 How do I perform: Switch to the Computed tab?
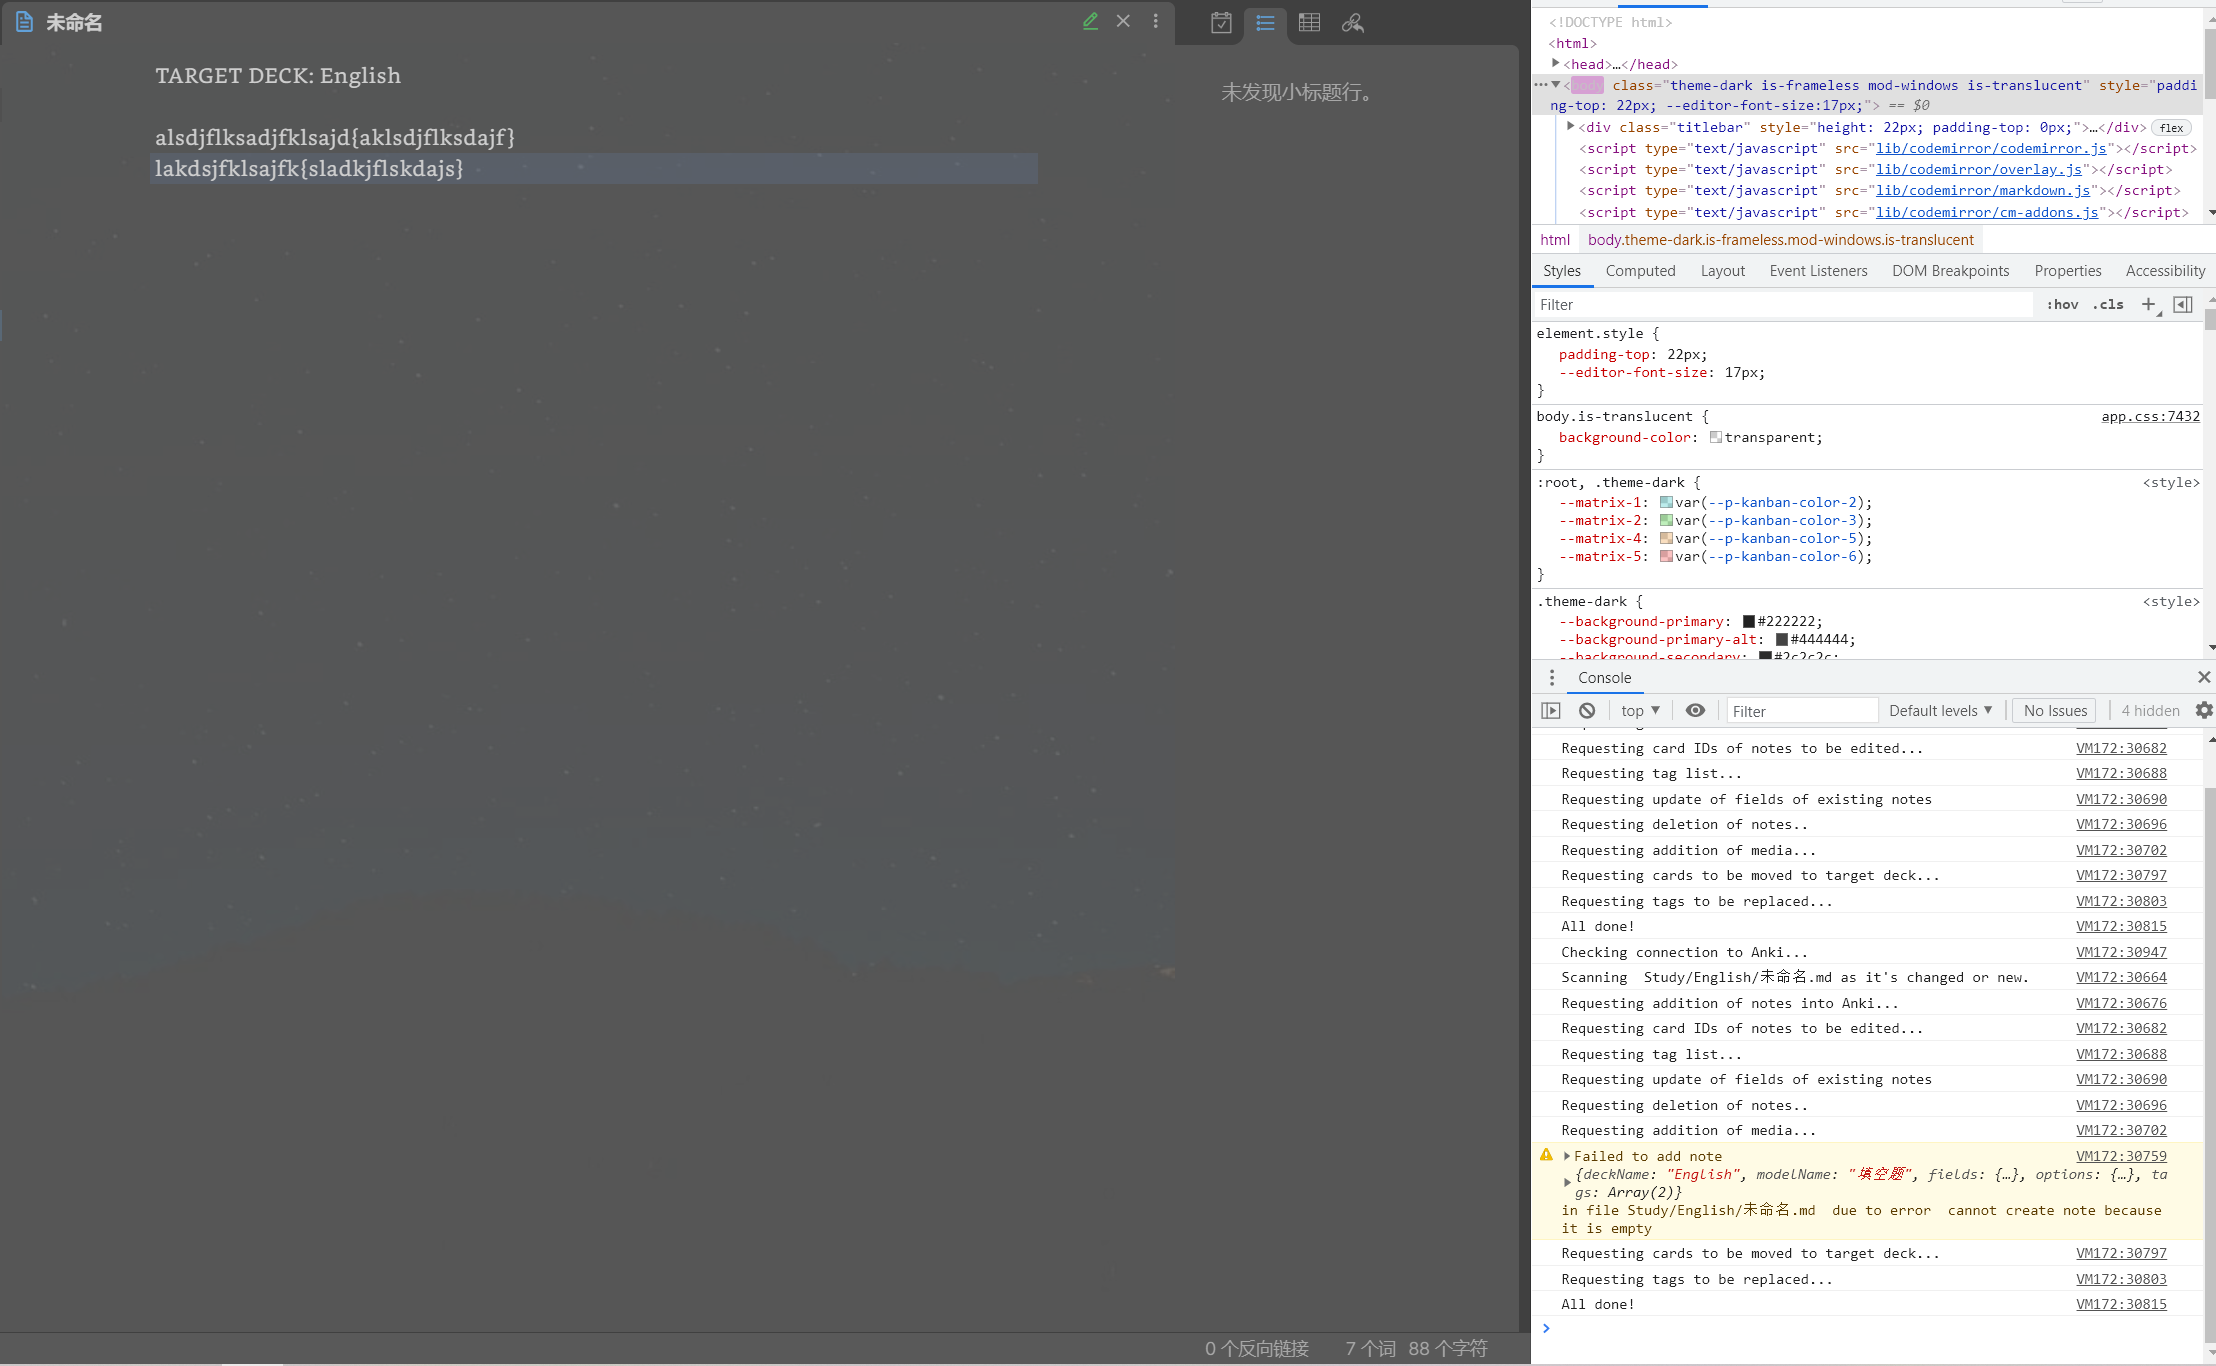[1640, 270]
